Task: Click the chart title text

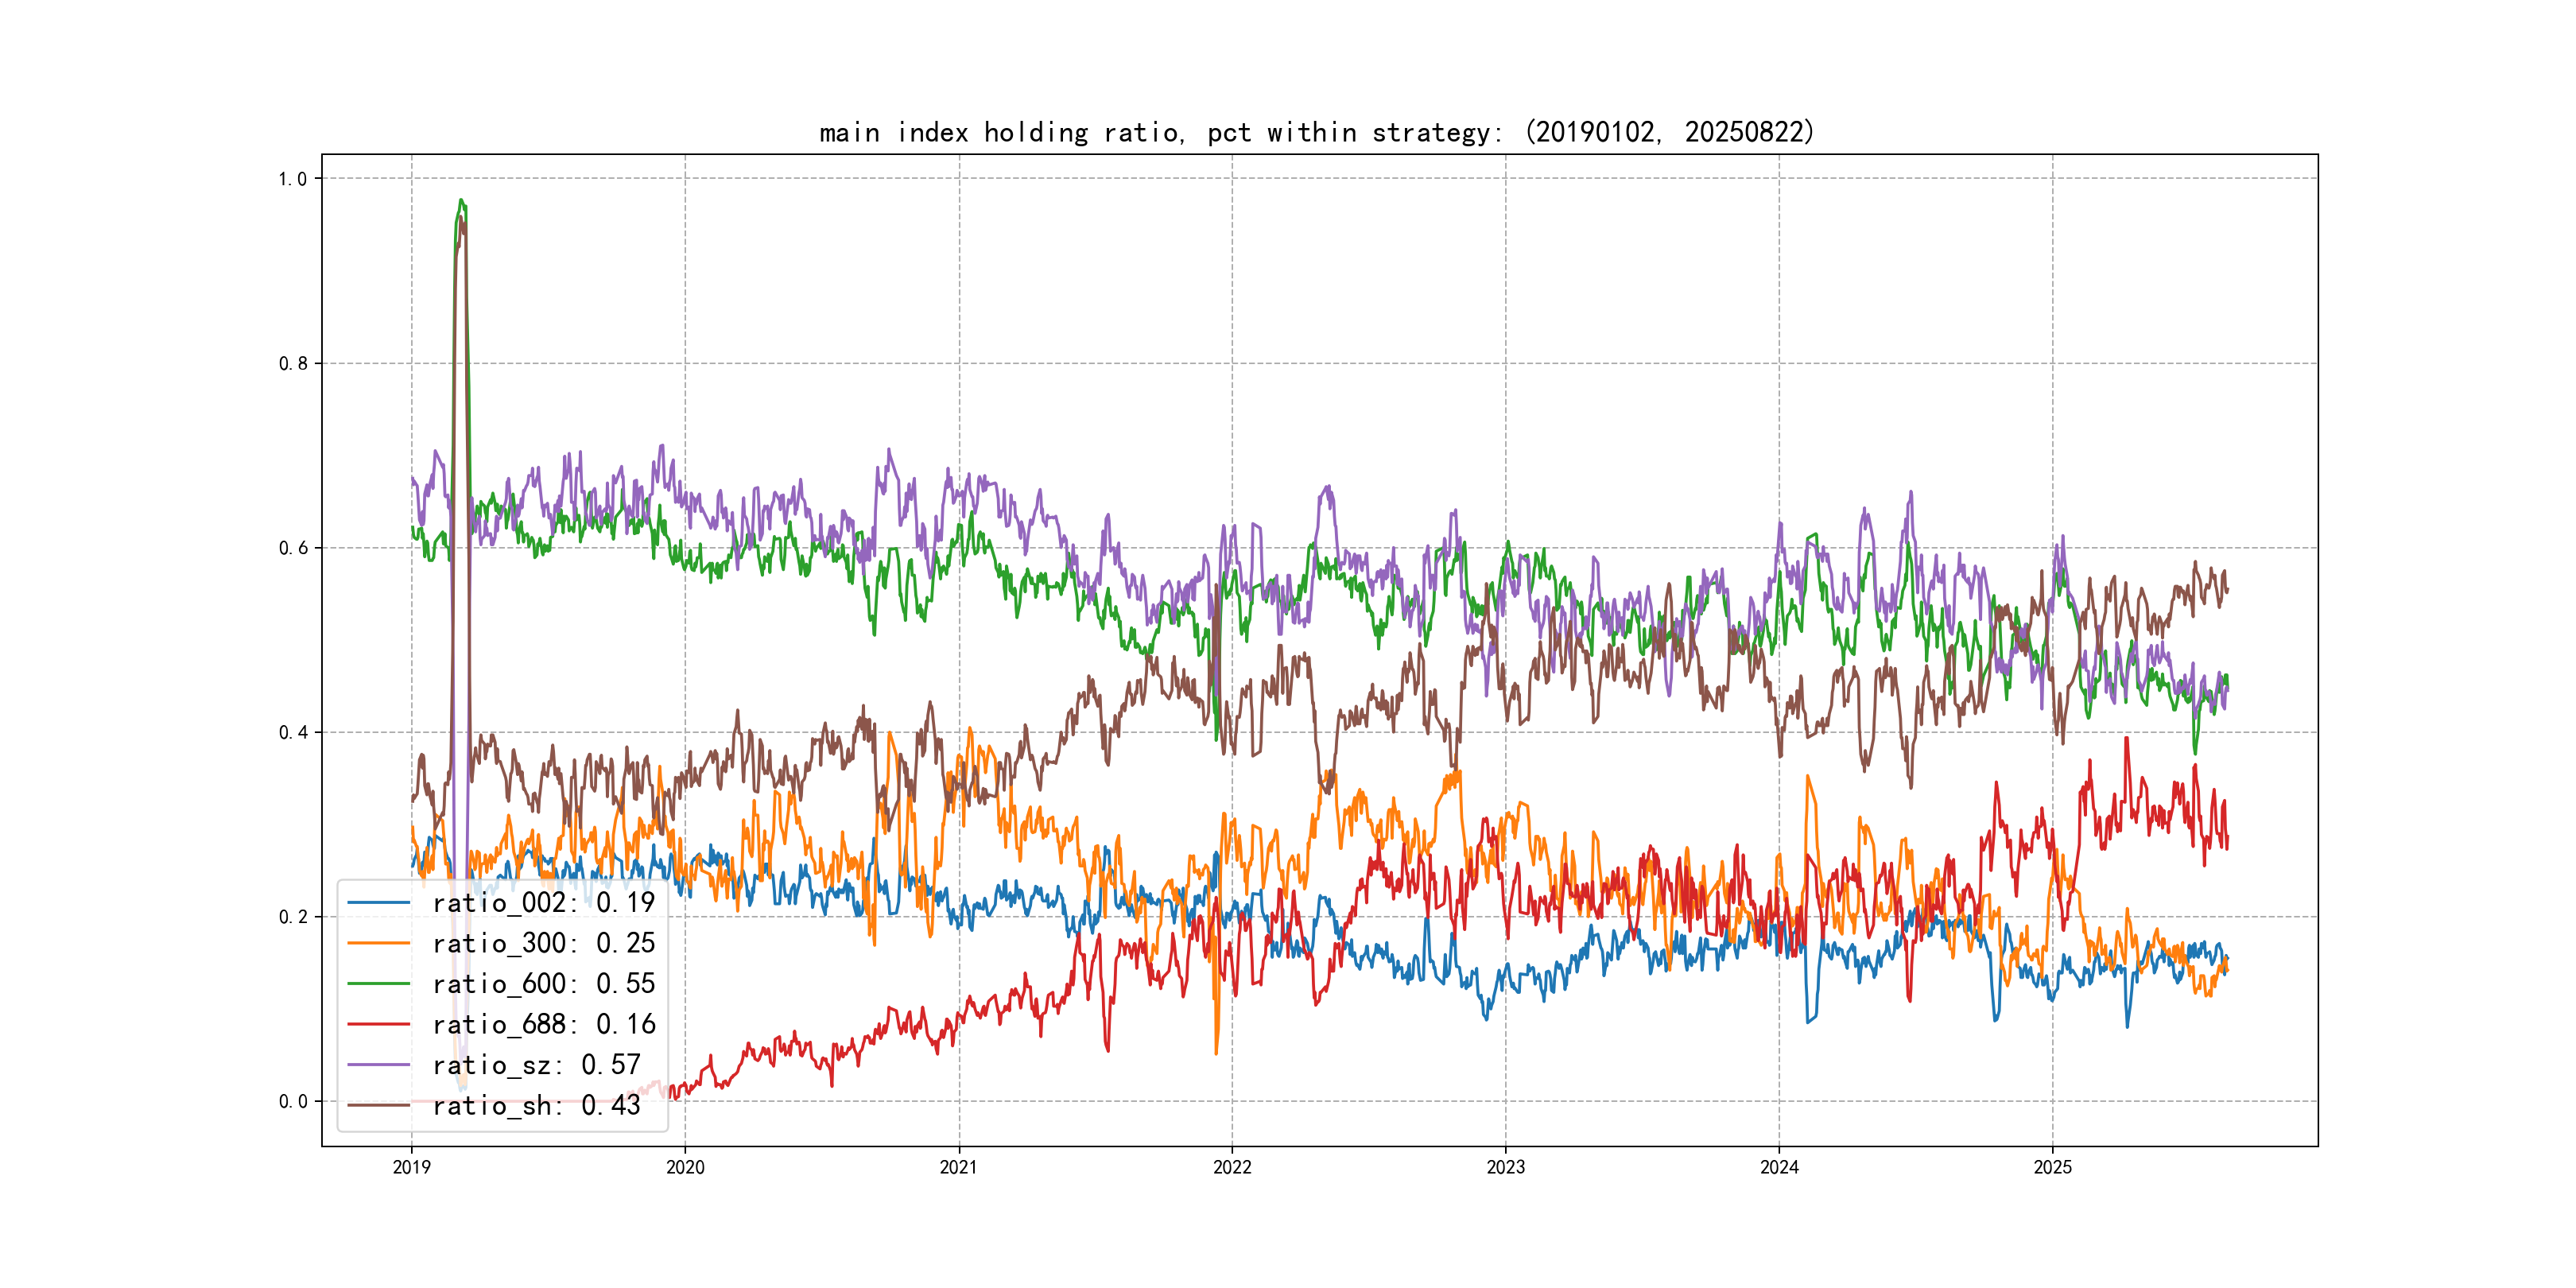Action: point(1316,132)
